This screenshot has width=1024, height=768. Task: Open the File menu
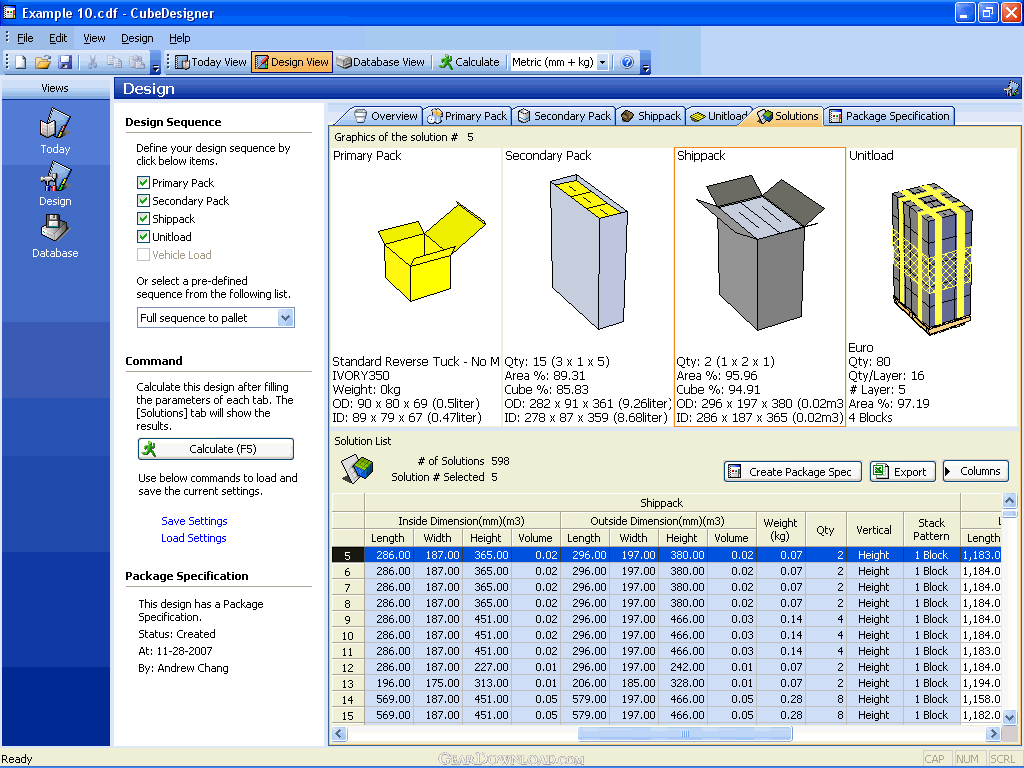click(25, 38)
